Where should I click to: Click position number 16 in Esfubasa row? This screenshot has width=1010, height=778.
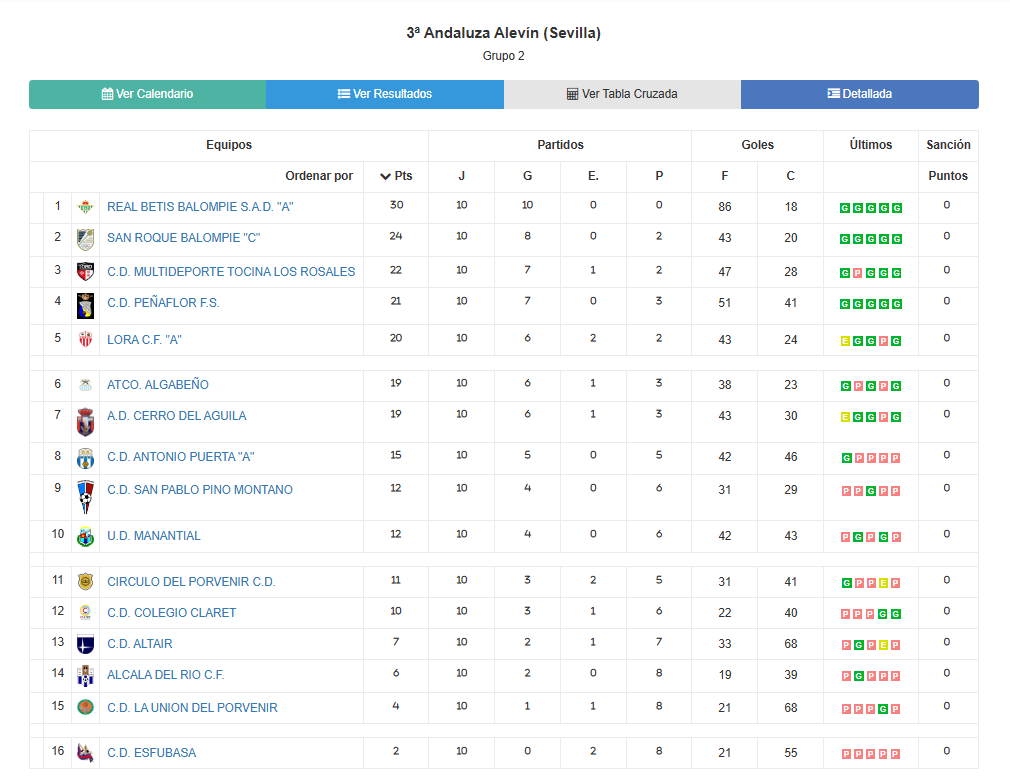(x=58, y=751)
